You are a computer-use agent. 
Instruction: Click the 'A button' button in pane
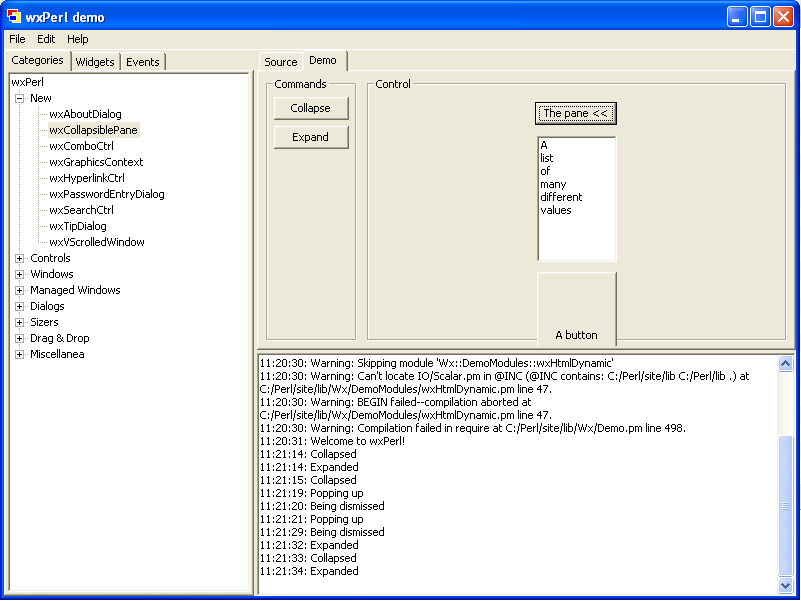coord(576,308)
